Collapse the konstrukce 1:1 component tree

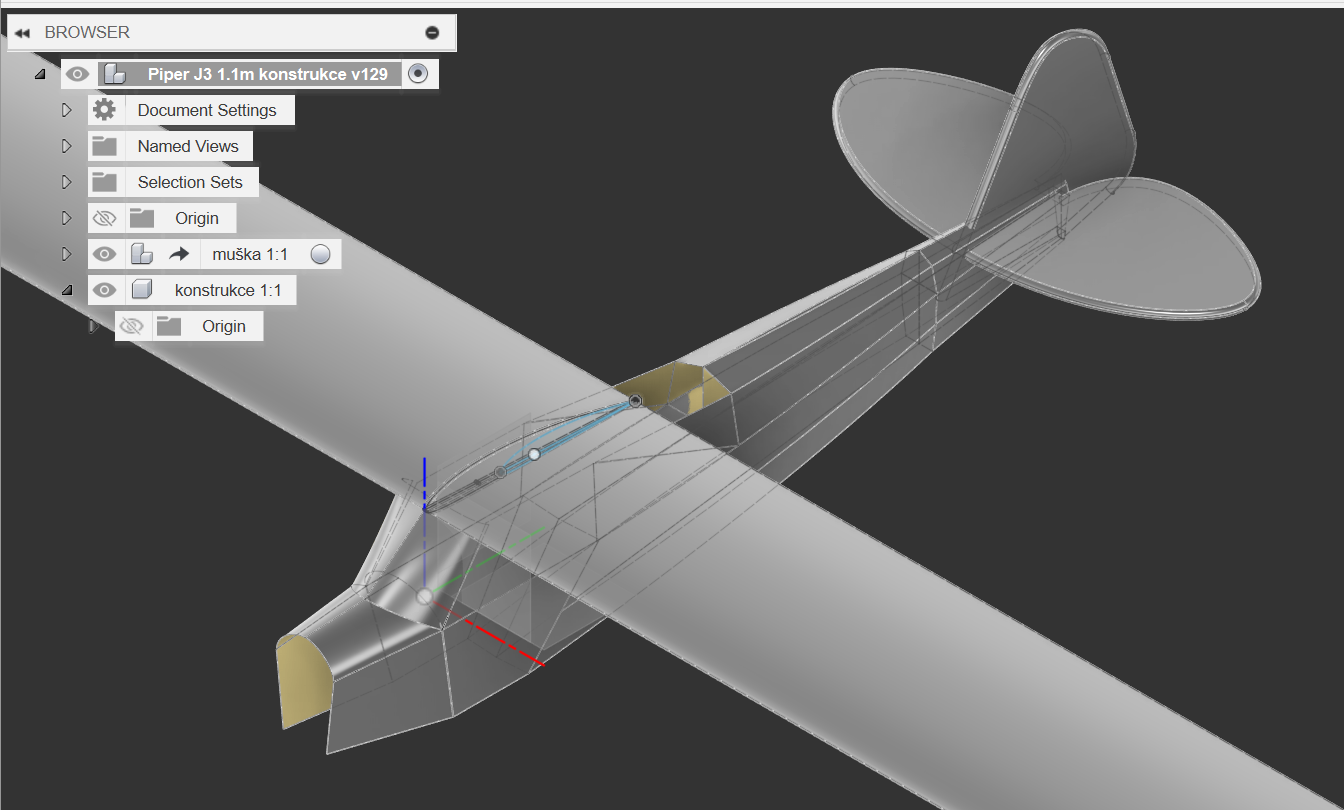67,291
